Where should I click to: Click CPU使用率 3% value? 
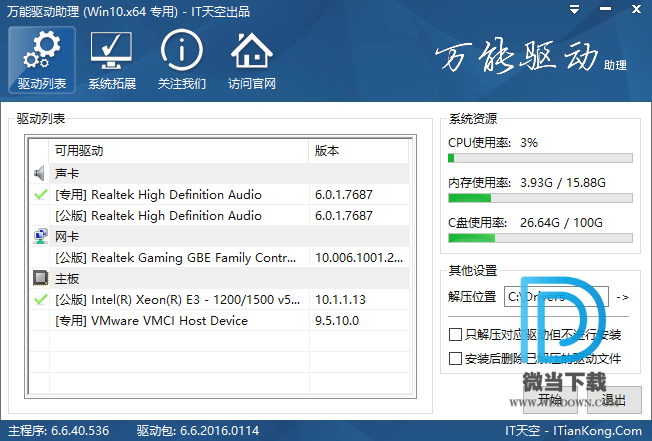click(x=529, y=143)
